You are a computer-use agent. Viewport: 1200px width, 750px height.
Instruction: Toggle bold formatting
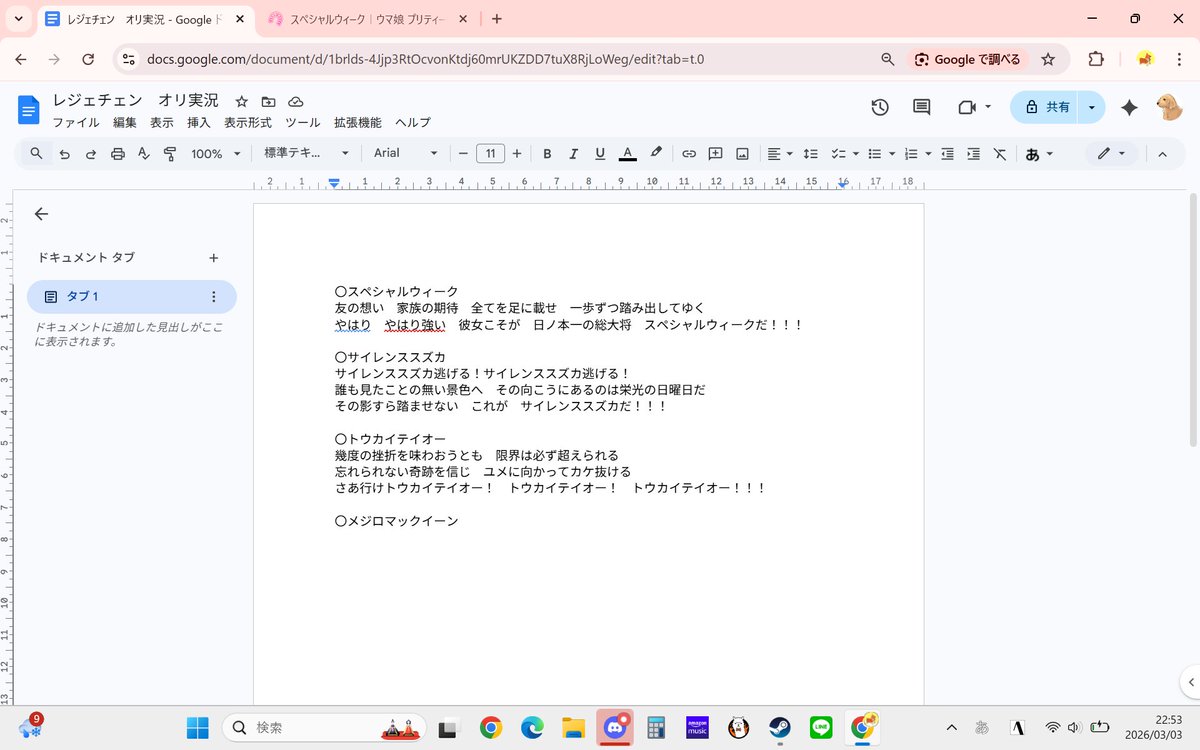[x=547, y=154]
